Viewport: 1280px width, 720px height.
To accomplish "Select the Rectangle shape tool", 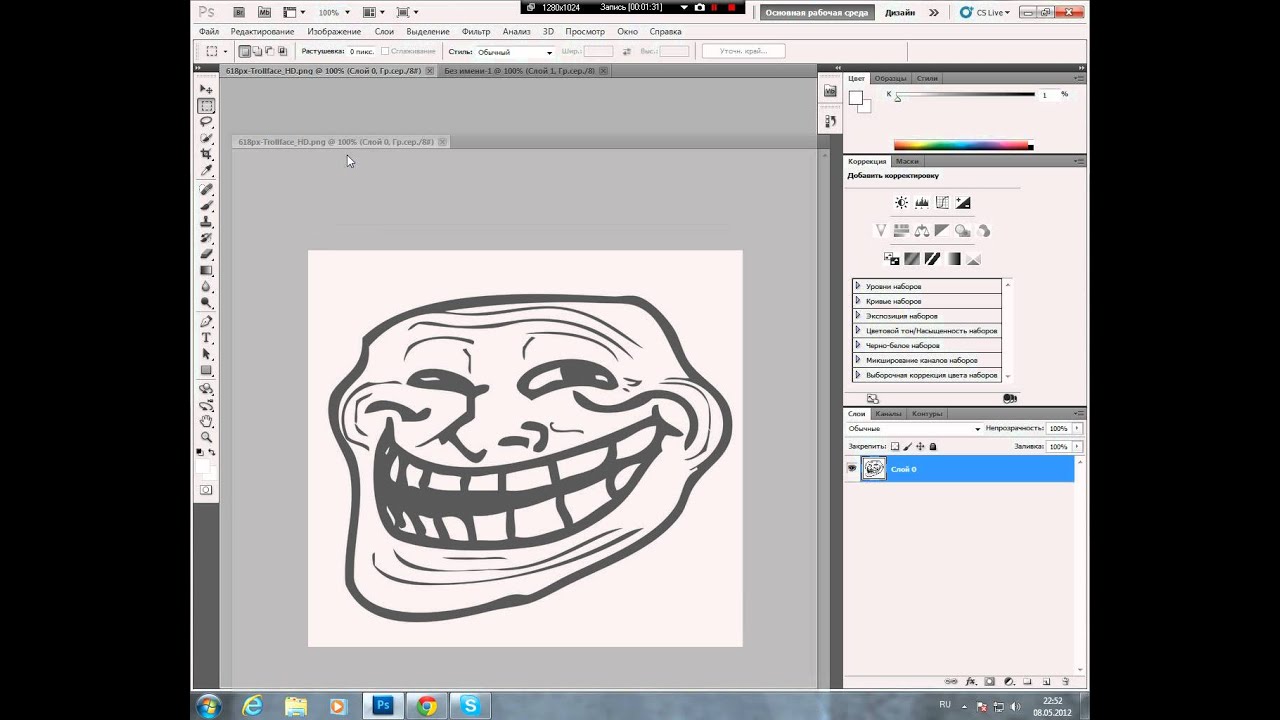I will [x=206, y=370].
